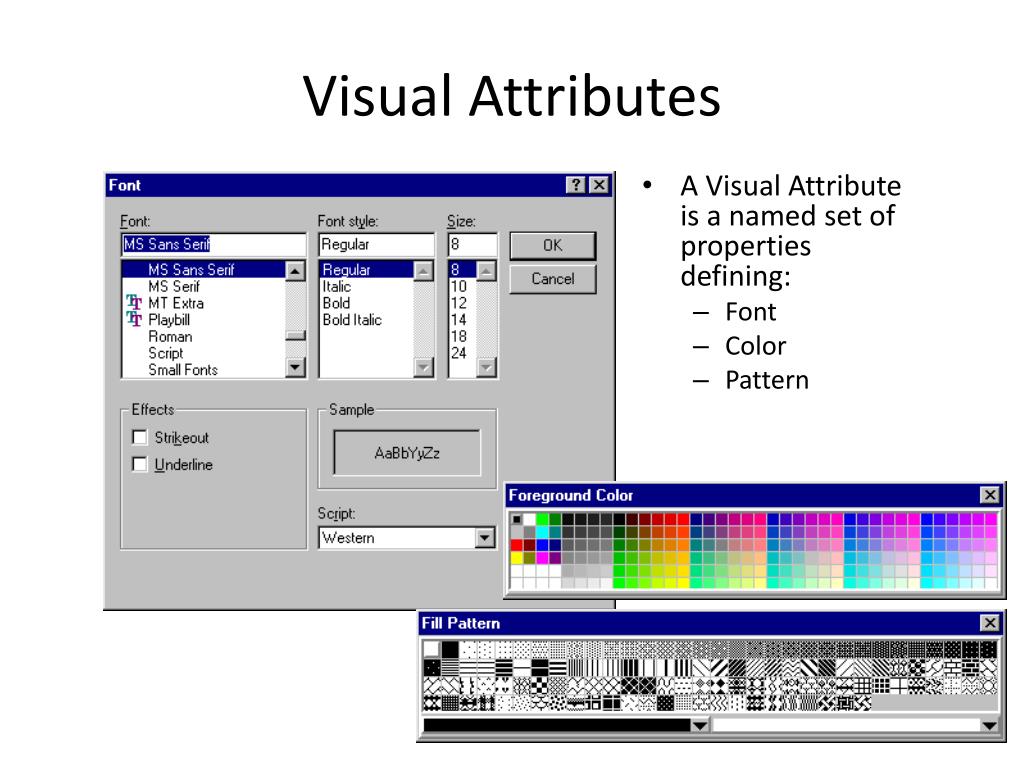Select the MT Extra TrueType font entry
The image size is (1024, 768).
point(176,303)
